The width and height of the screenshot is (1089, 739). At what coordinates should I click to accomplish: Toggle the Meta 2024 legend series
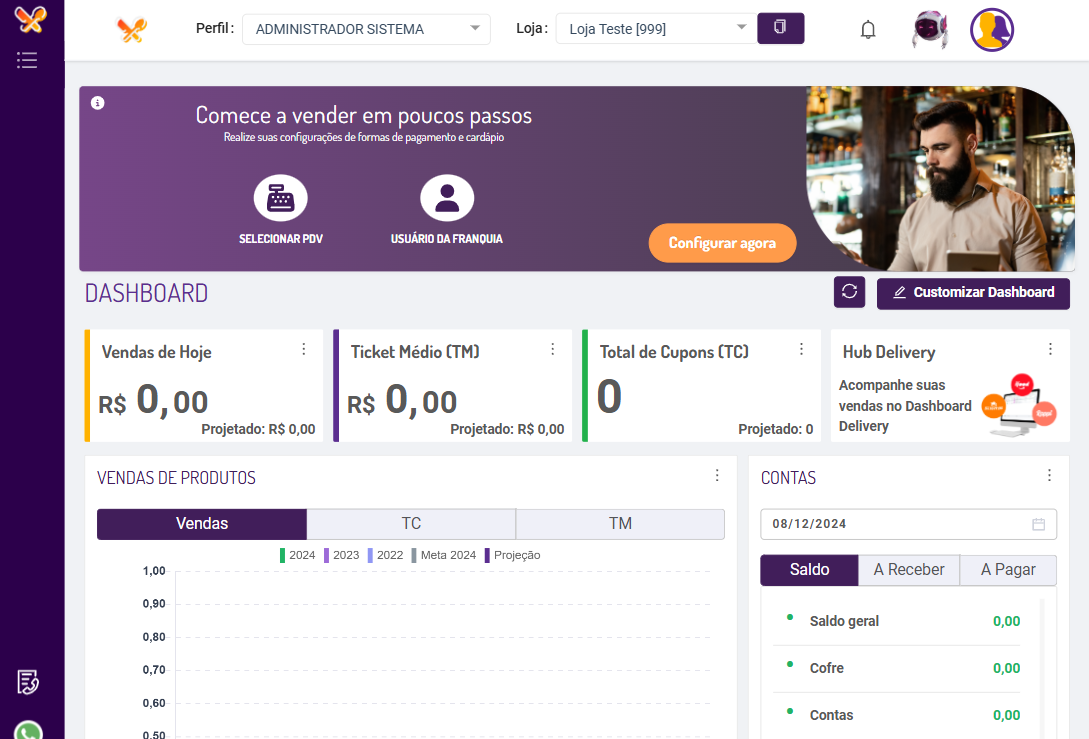click(x=442, y=555)
